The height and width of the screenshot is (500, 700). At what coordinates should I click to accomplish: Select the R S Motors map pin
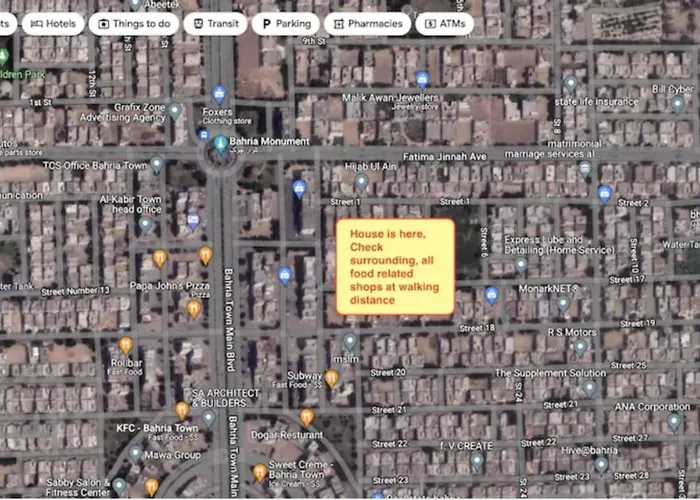(580, 347)
